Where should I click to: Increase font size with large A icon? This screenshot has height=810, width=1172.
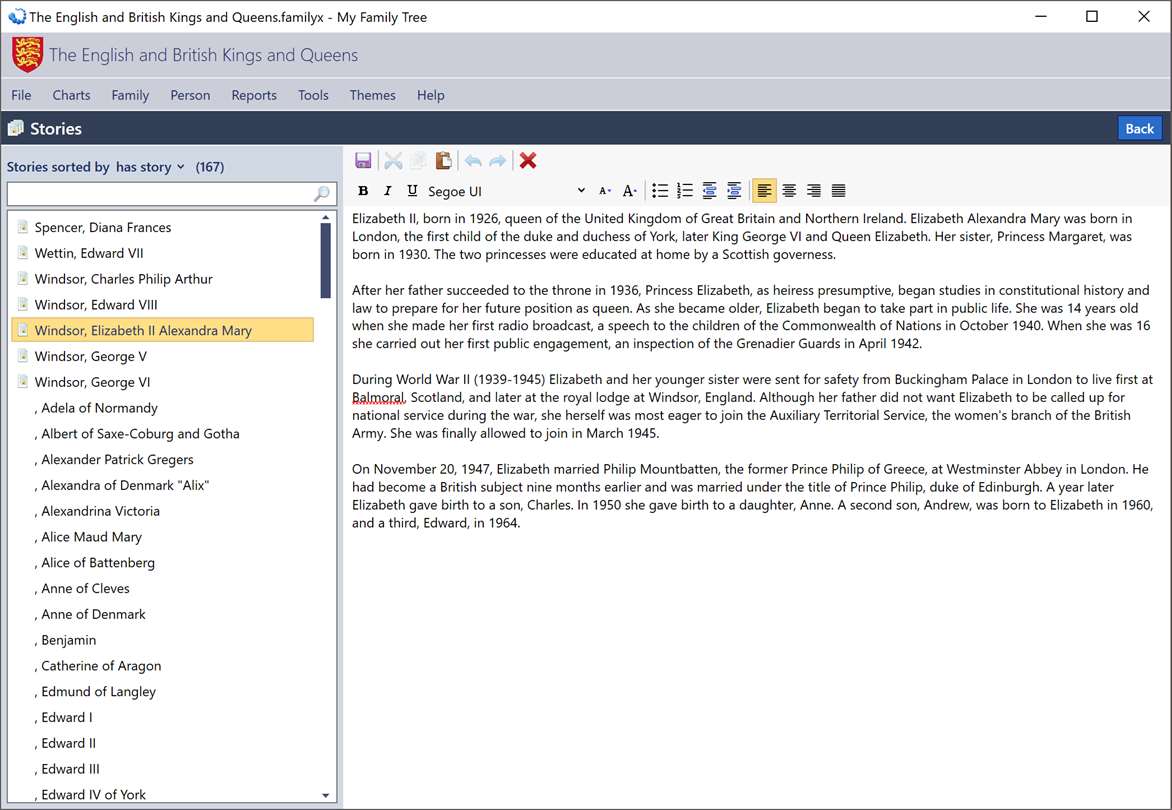click(x=630, y=191)
